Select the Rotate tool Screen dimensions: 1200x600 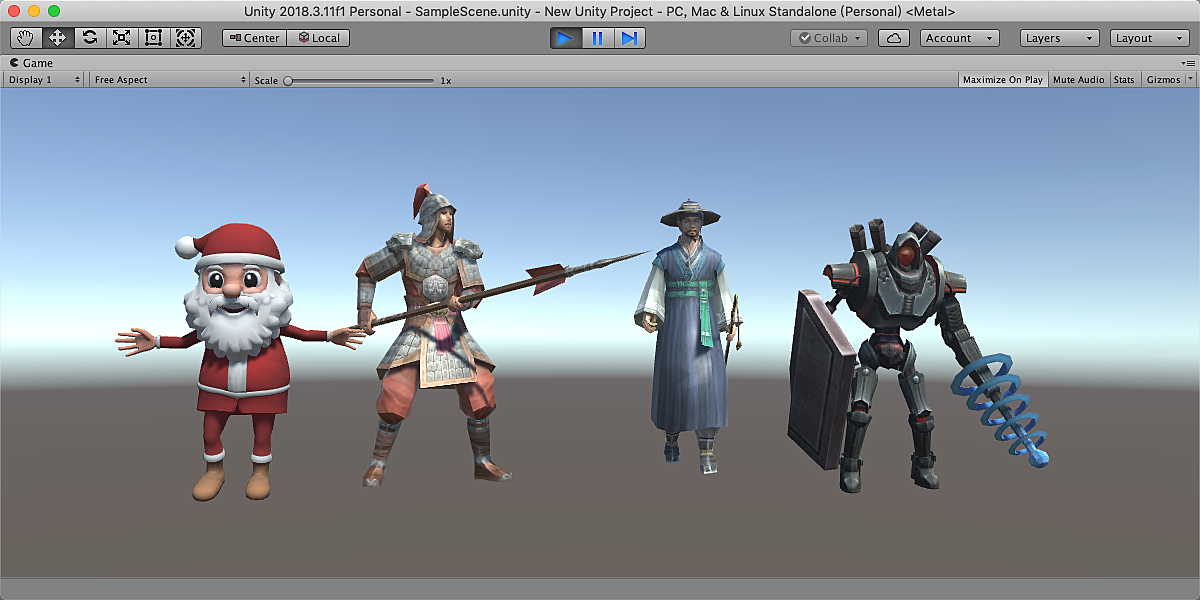click(90, 38)
